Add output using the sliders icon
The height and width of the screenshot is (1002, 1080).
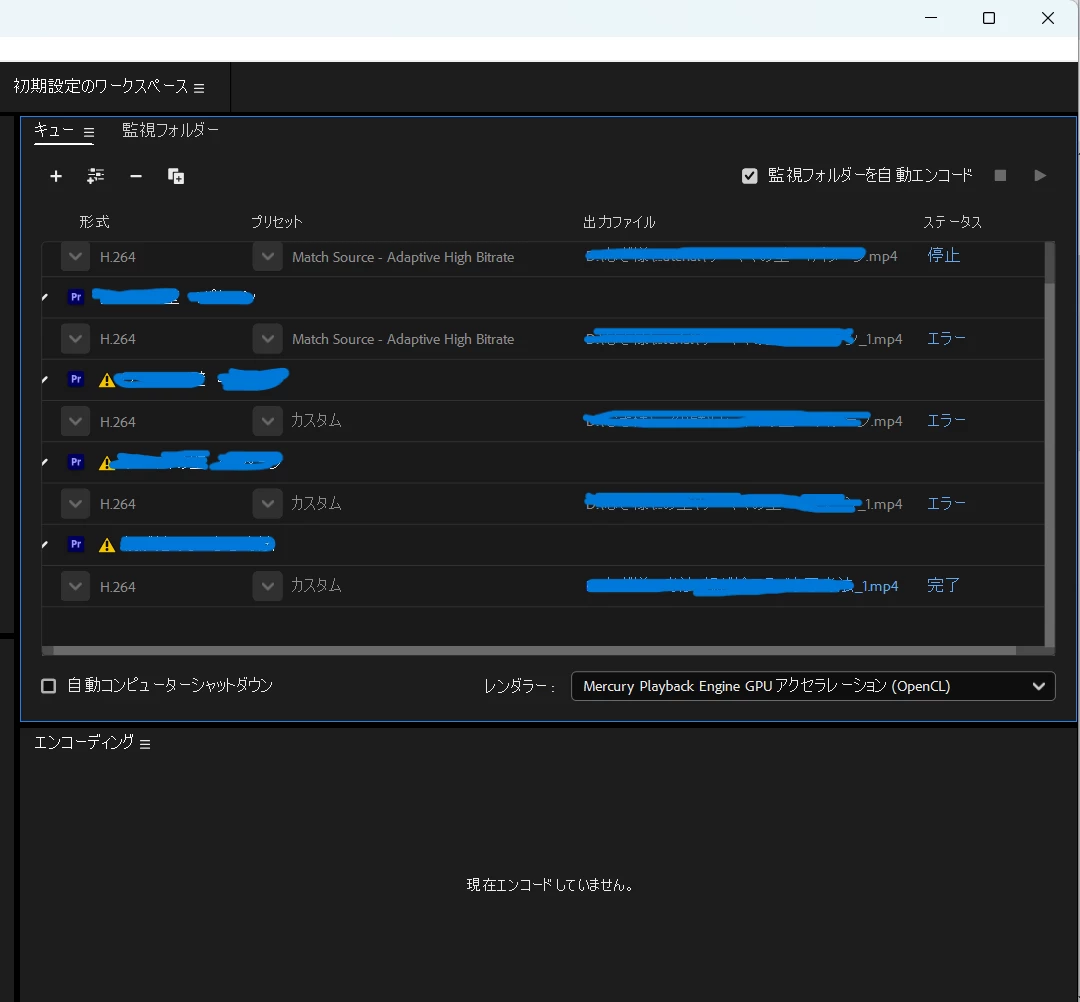coord(96,176)
